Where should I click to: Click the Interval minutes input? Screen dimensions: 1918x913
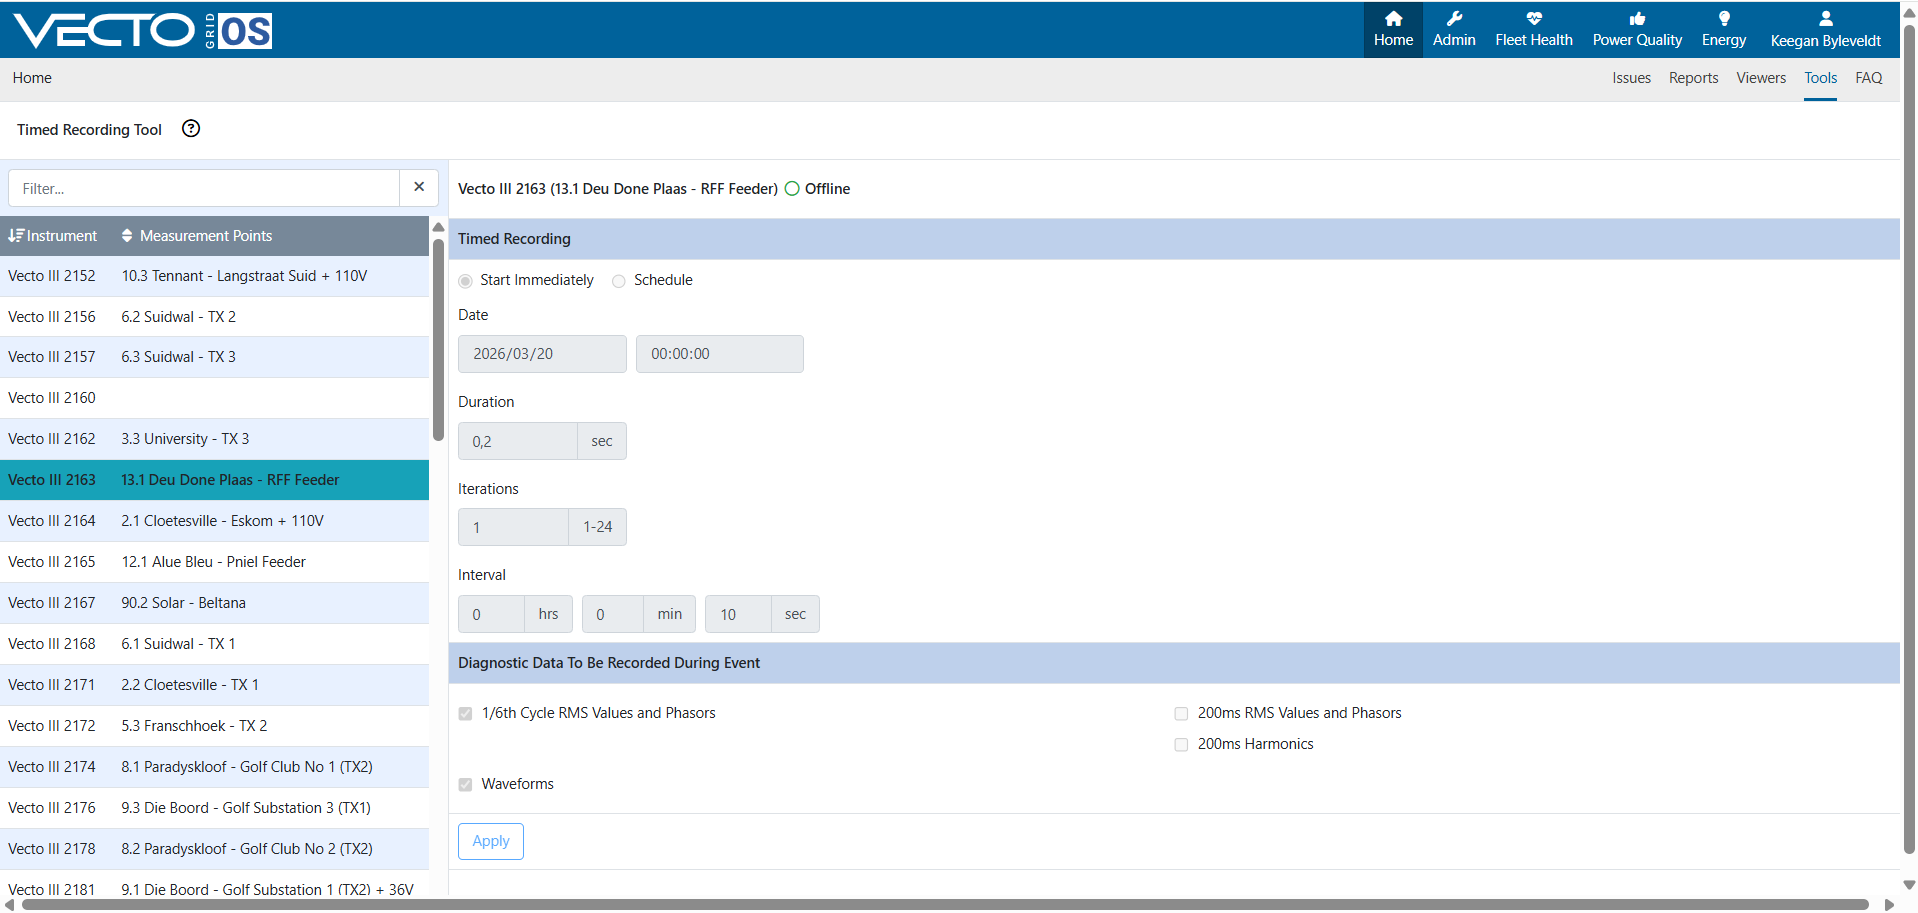click(x=613, y=614)
